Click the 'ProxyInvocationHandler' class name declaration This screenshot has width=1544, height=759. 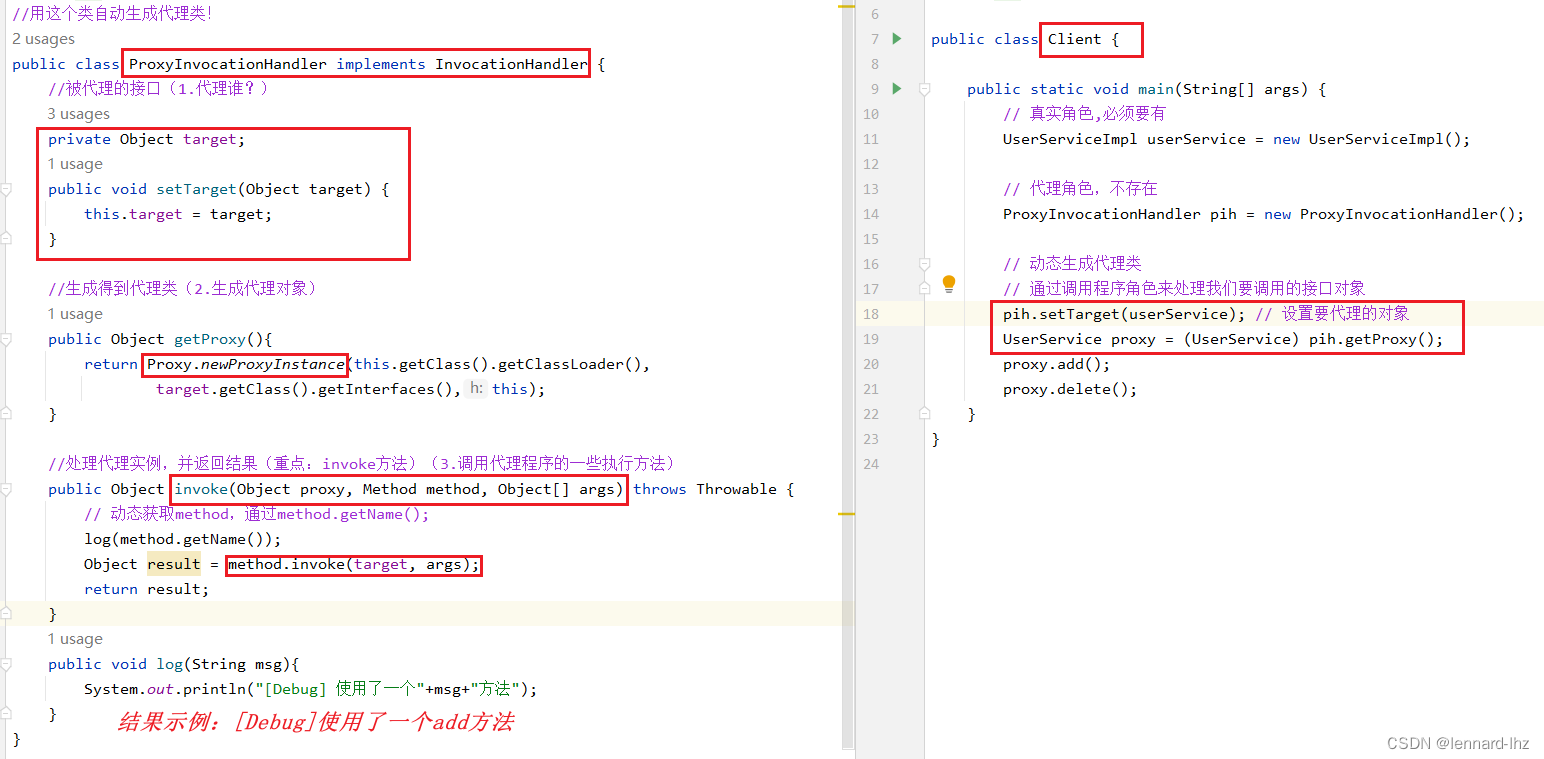(228, 64)
